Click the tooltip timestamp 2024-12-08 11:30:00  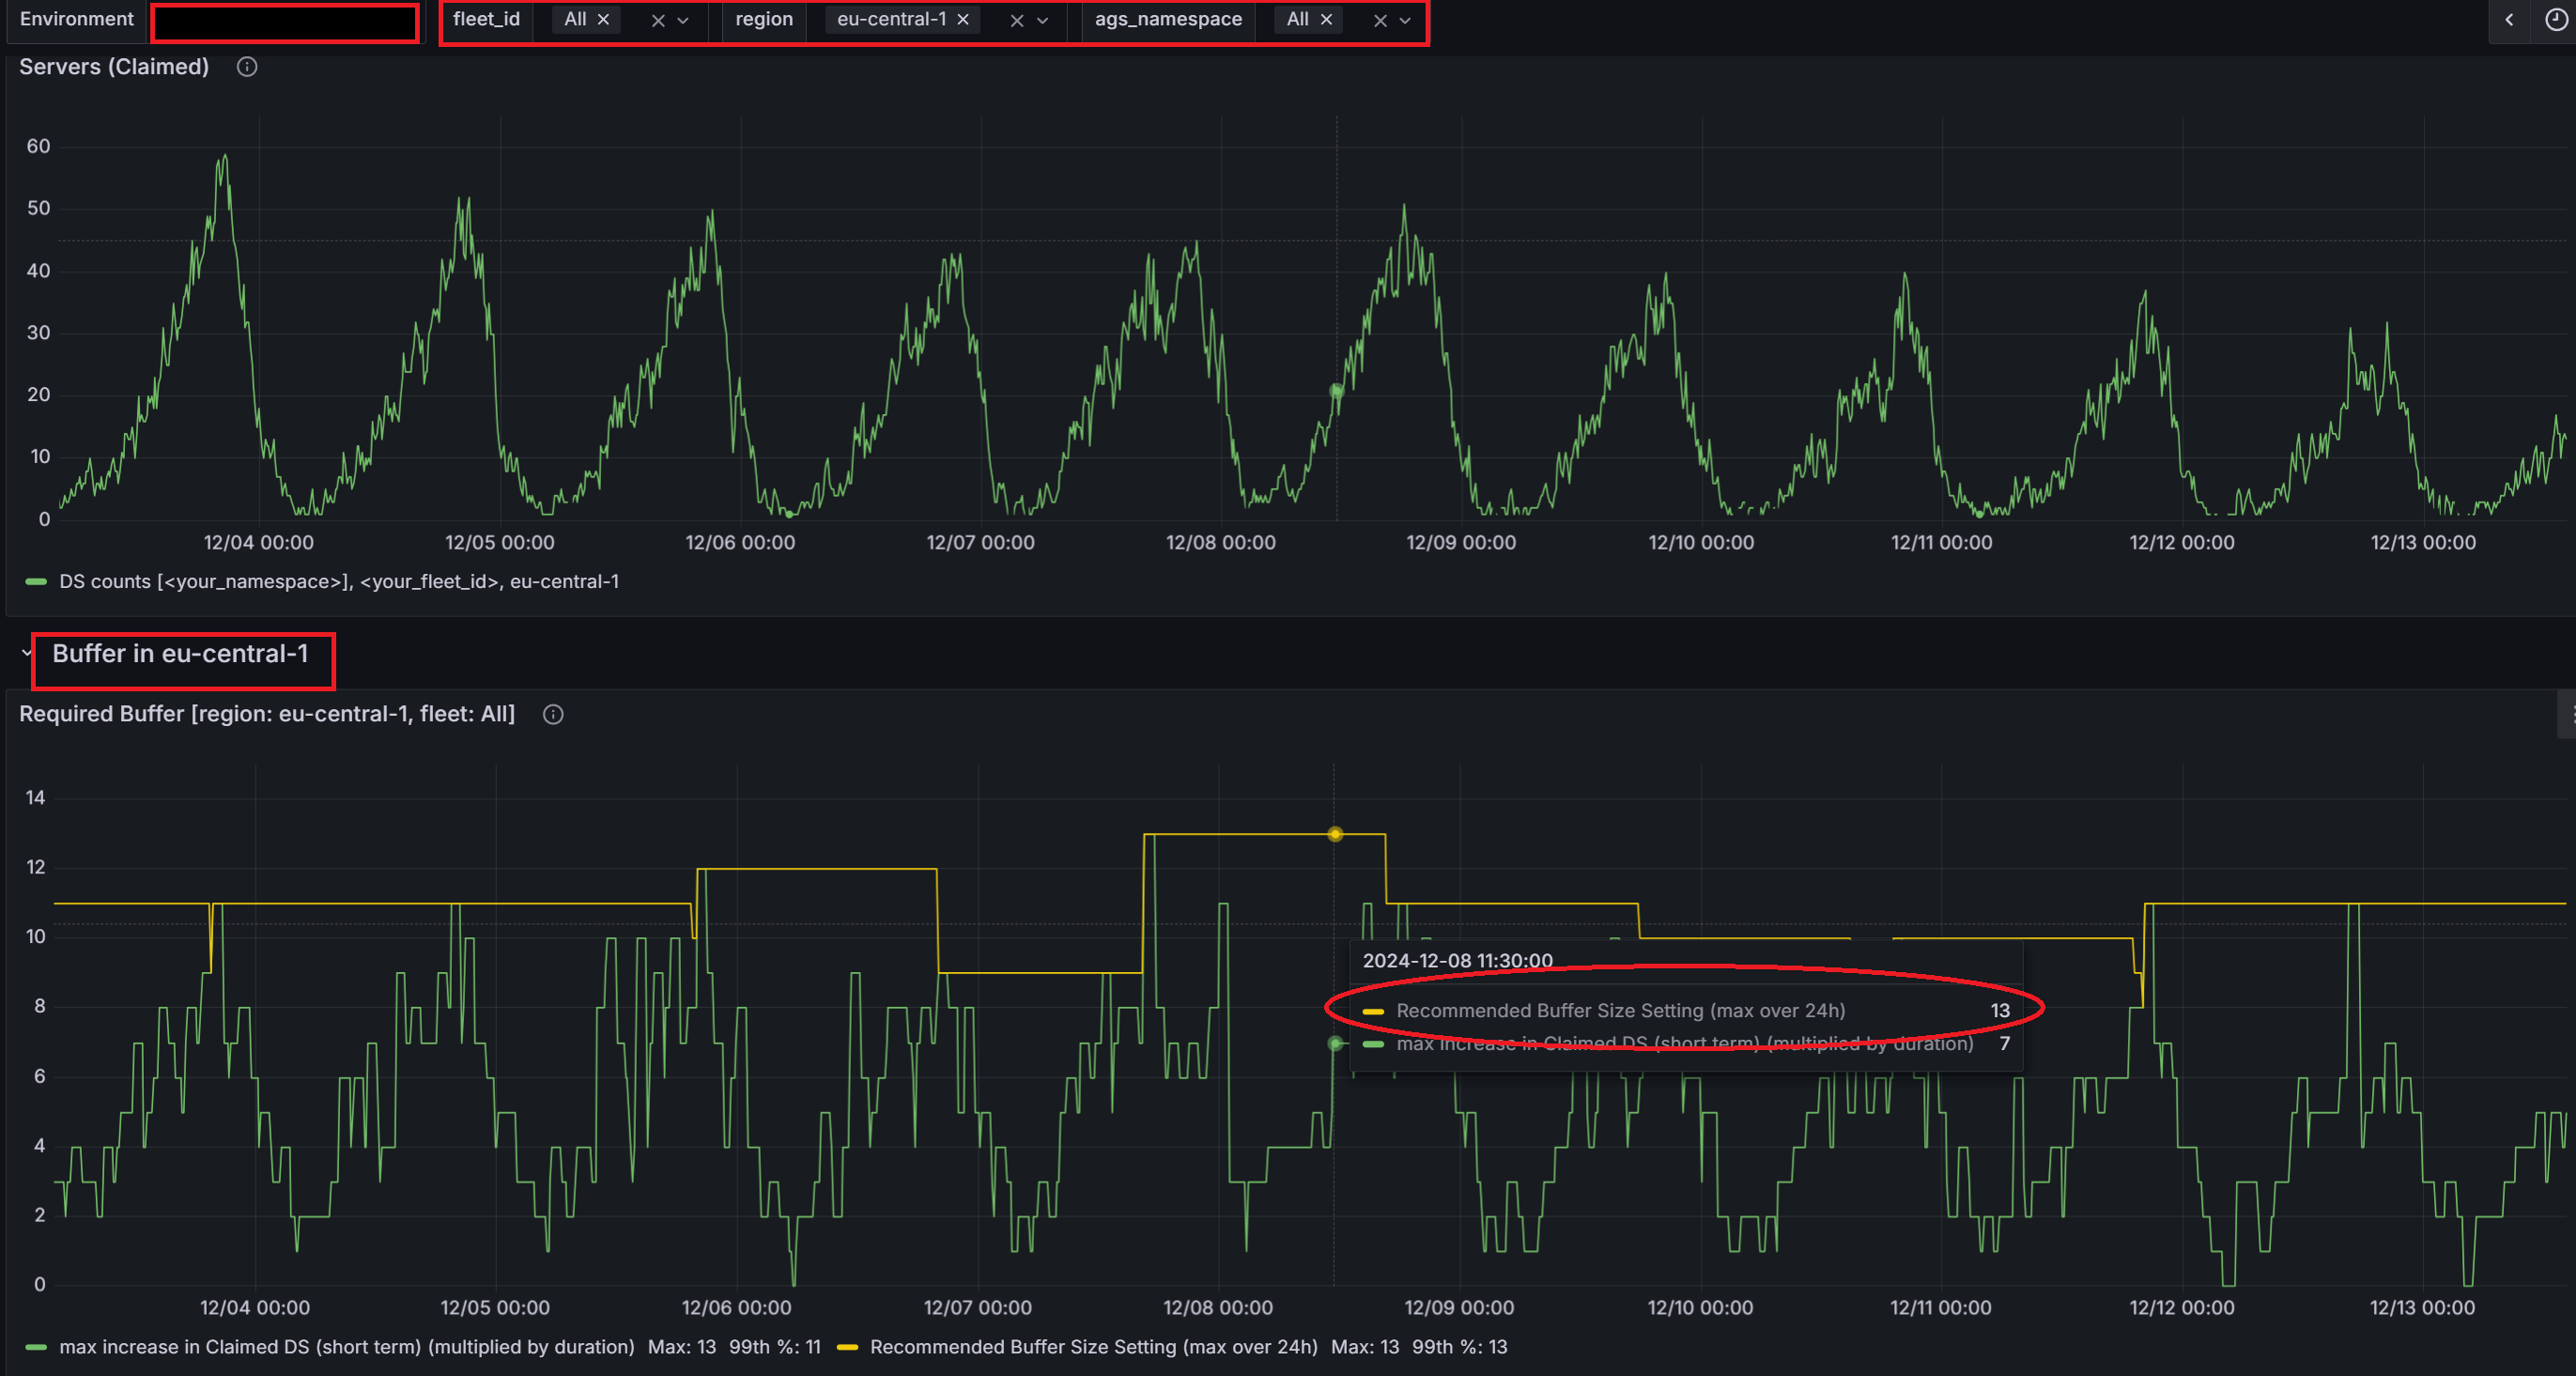pyautogui.click(x=1457, y=961)
